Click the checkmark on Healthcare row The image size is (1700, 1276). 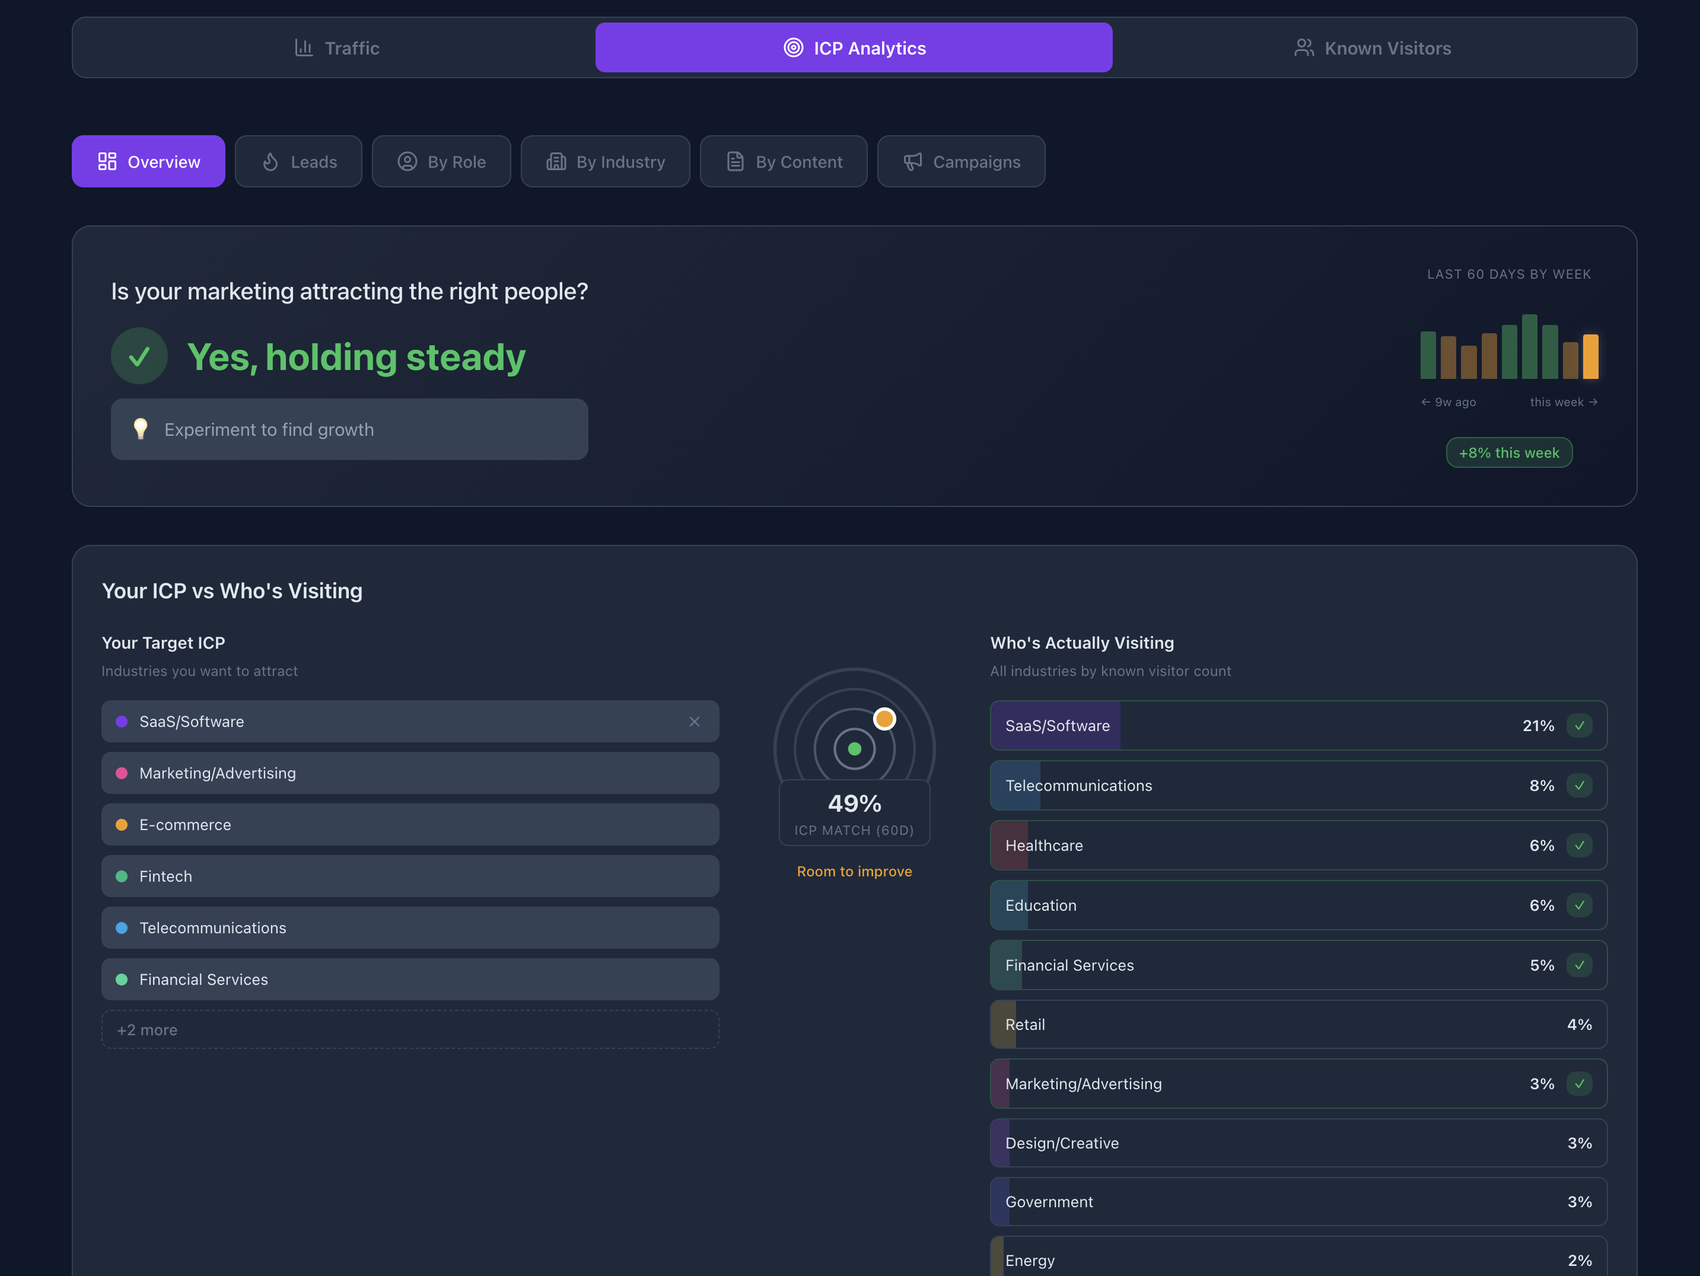[1579, 846]
